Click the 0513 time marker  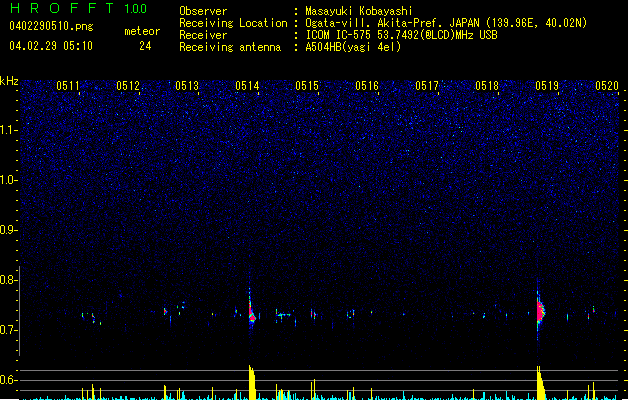pos(187,86)
